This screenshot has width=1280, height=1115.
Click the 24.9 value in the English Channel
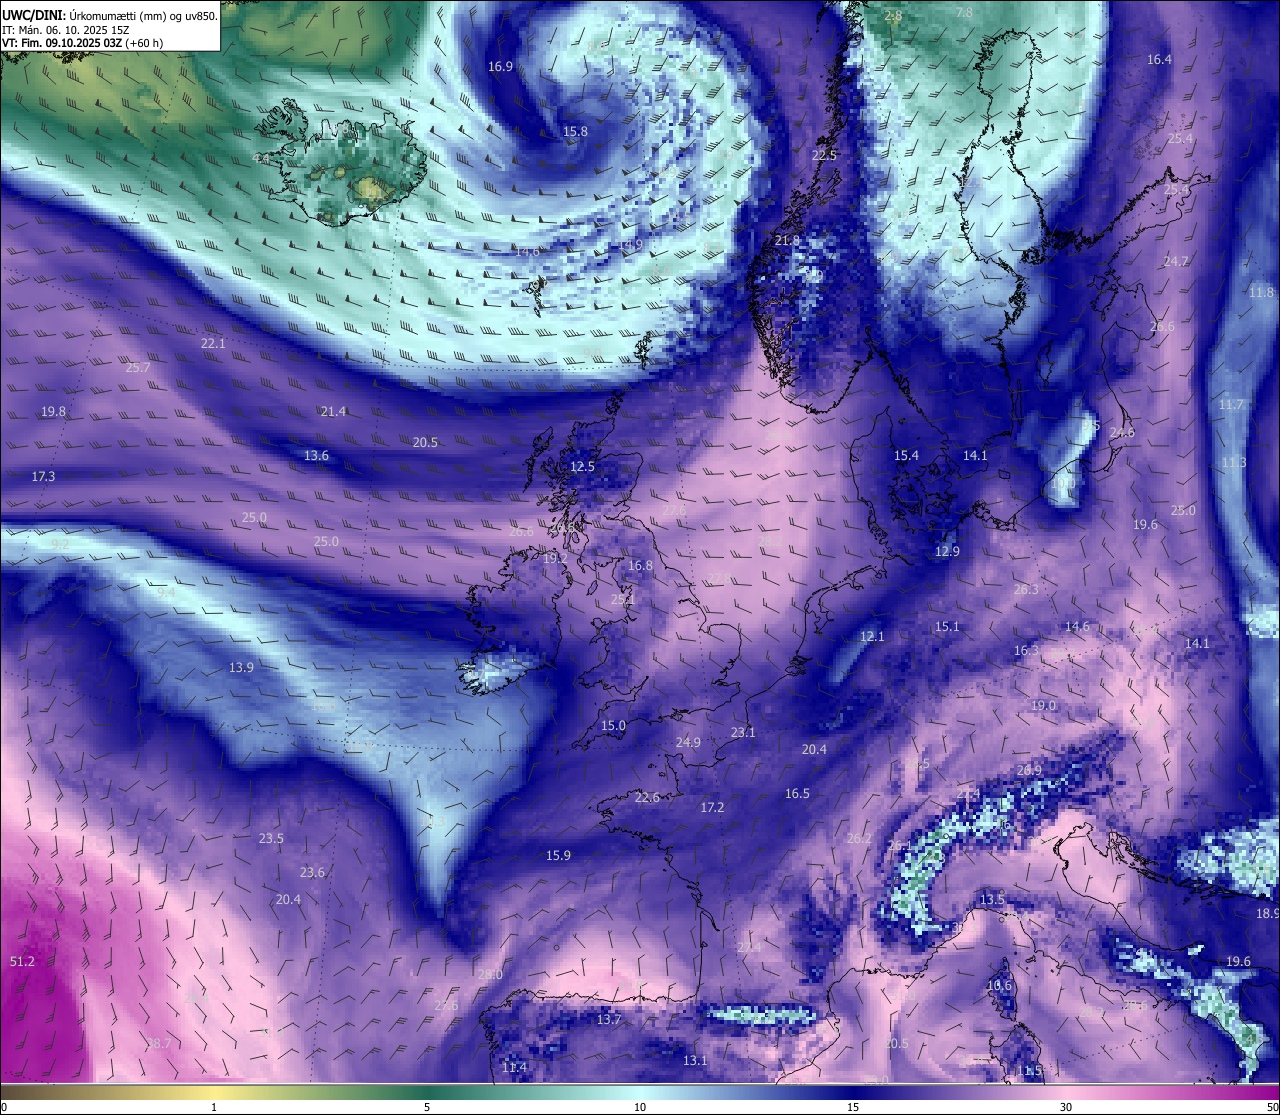(x=688, y=743)
